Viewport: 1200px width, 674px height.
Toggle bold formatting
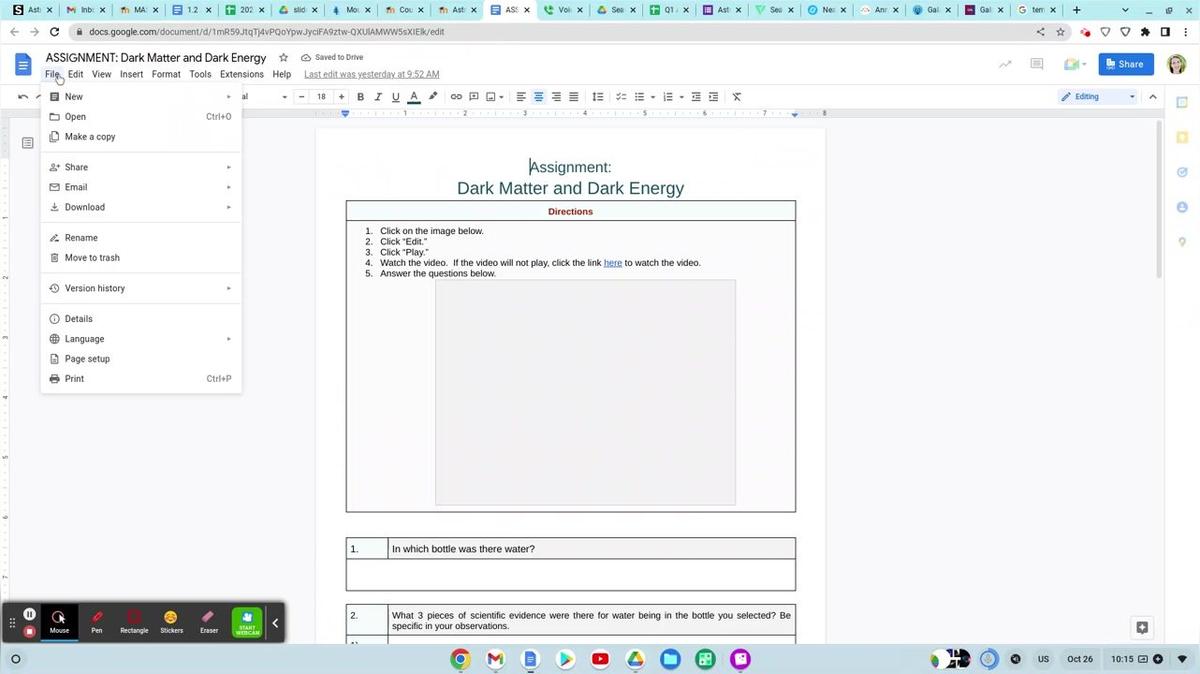click(x=360, y=97)
